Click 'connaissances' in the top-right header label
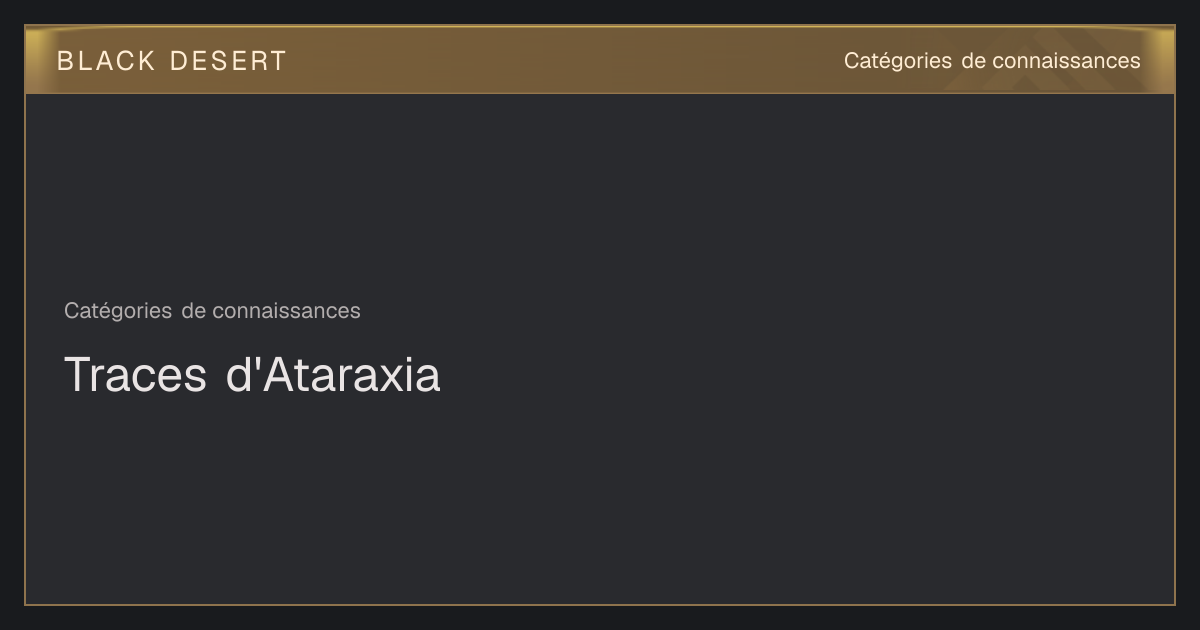The width and height of the screenshot is (1200, 630). click(1066, 61)
